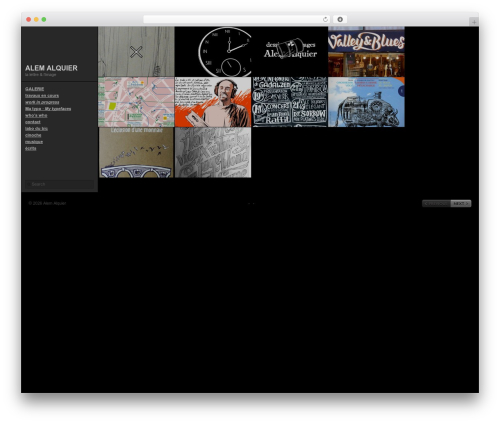The image size is (500, 423).
Task: Click the yellow minimize window button
Action: (36, 19)
